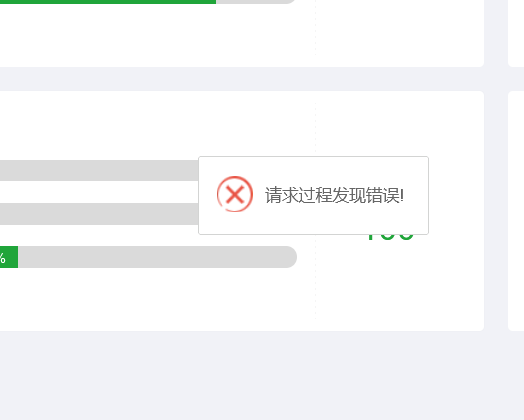This screenshot has width=524, height=420.
Task: Click the gray unfilled end of top progress bar
Action: pyautogui.click(x=256, y=1)
